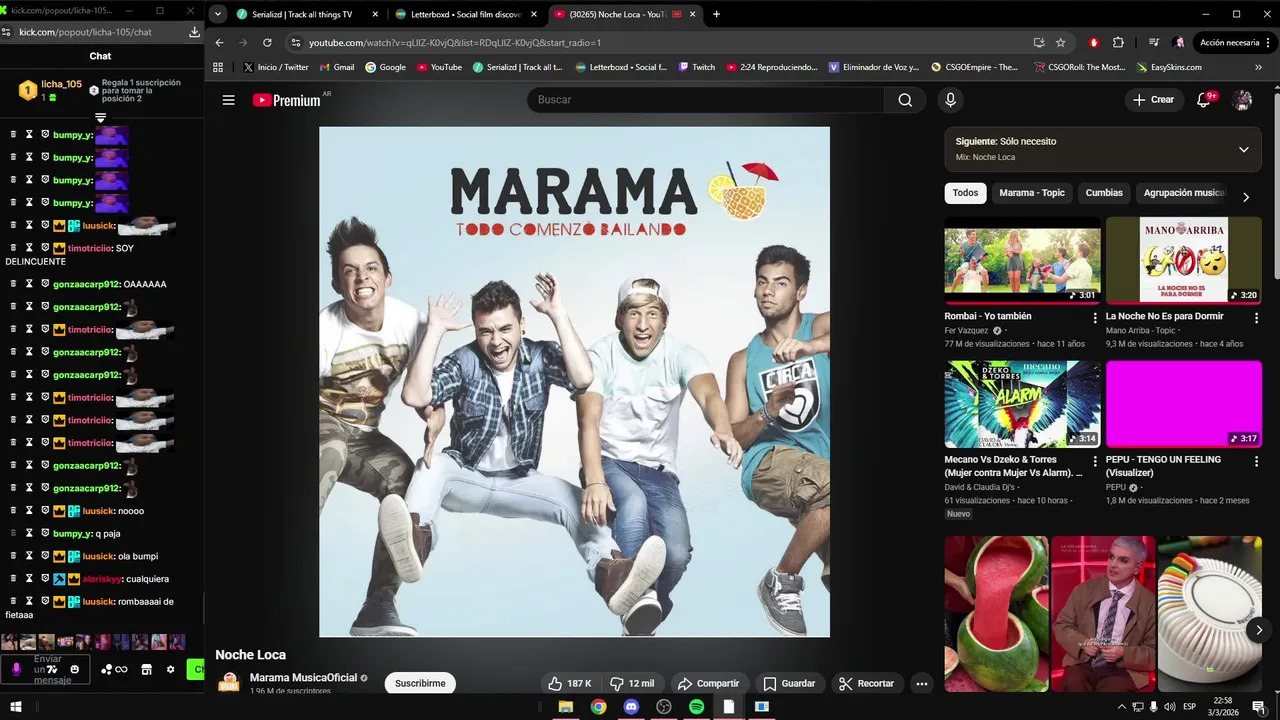This screenshot has width=1280, height=720.
Task: Open Chrome media controls icon
Action: click(x=1154, y=43)
